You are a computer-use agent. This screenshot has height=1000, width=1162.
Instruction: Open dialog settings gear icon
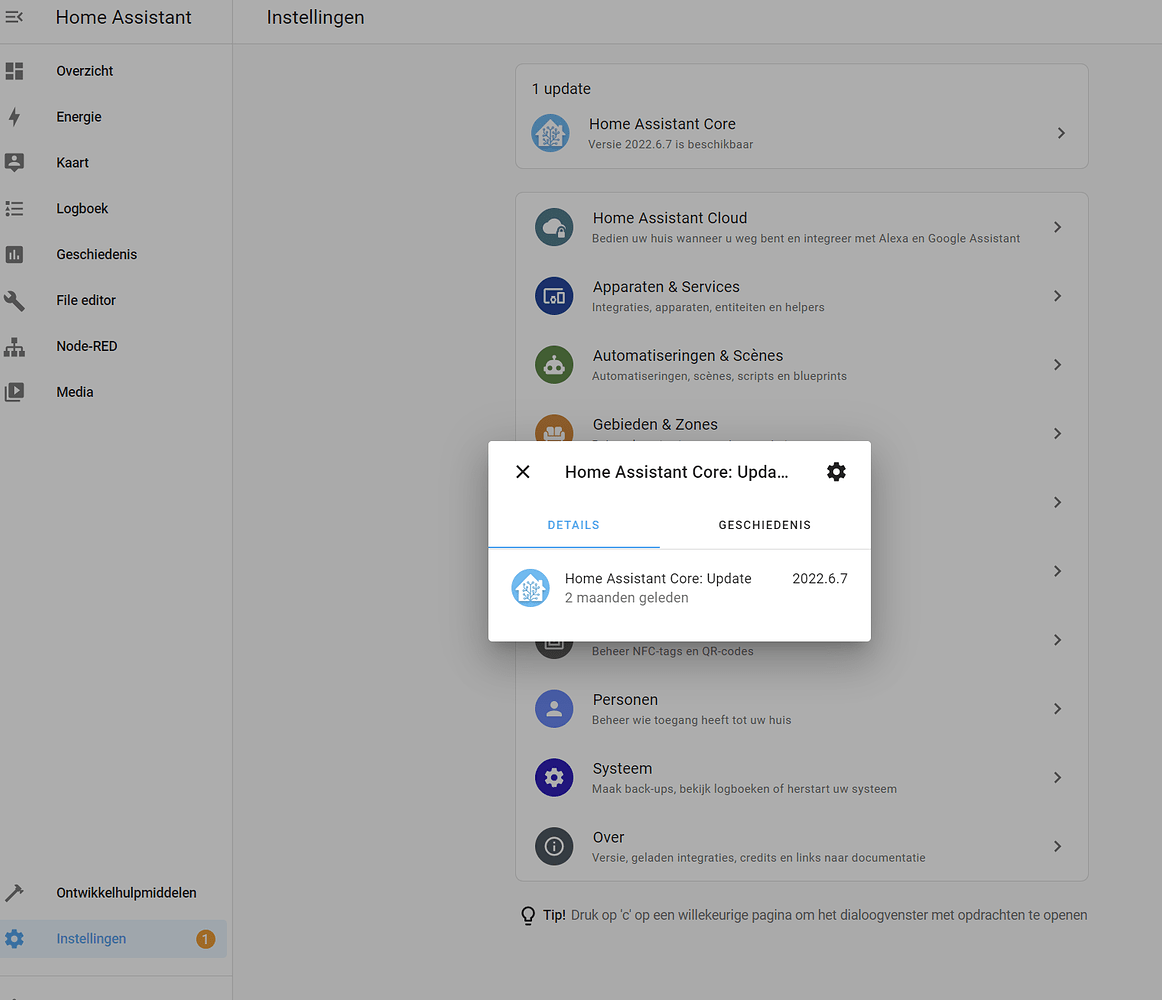point(836,472)
